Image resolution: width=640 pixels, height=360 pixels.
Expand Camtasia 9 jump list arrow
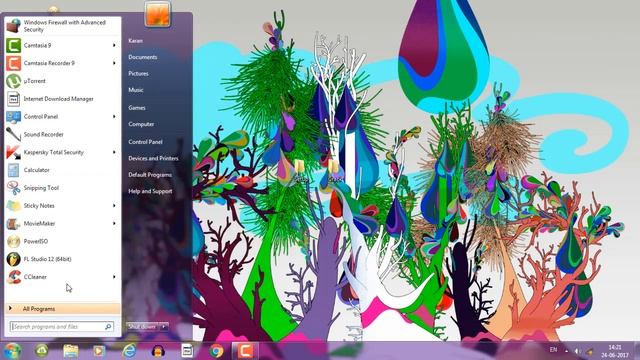pos(114,45)
